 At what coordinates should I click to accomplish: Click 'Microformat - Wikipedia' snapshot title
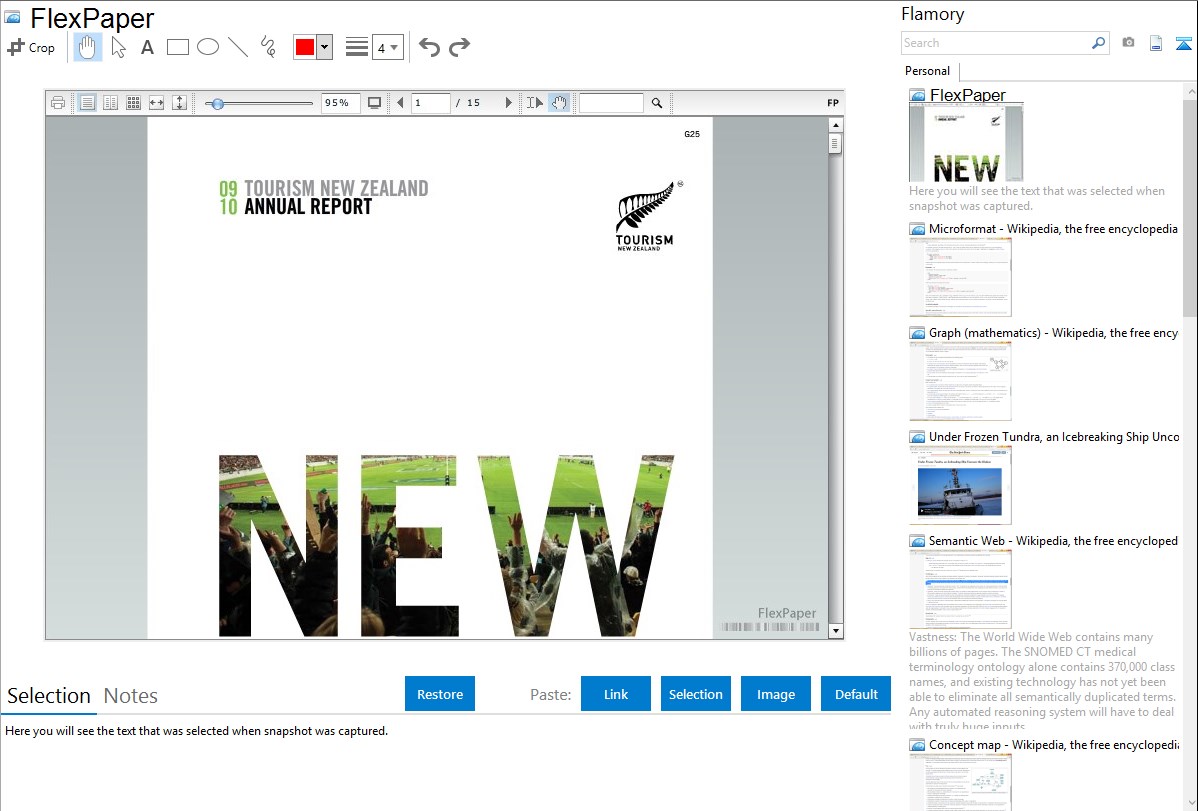point(1053,229)
